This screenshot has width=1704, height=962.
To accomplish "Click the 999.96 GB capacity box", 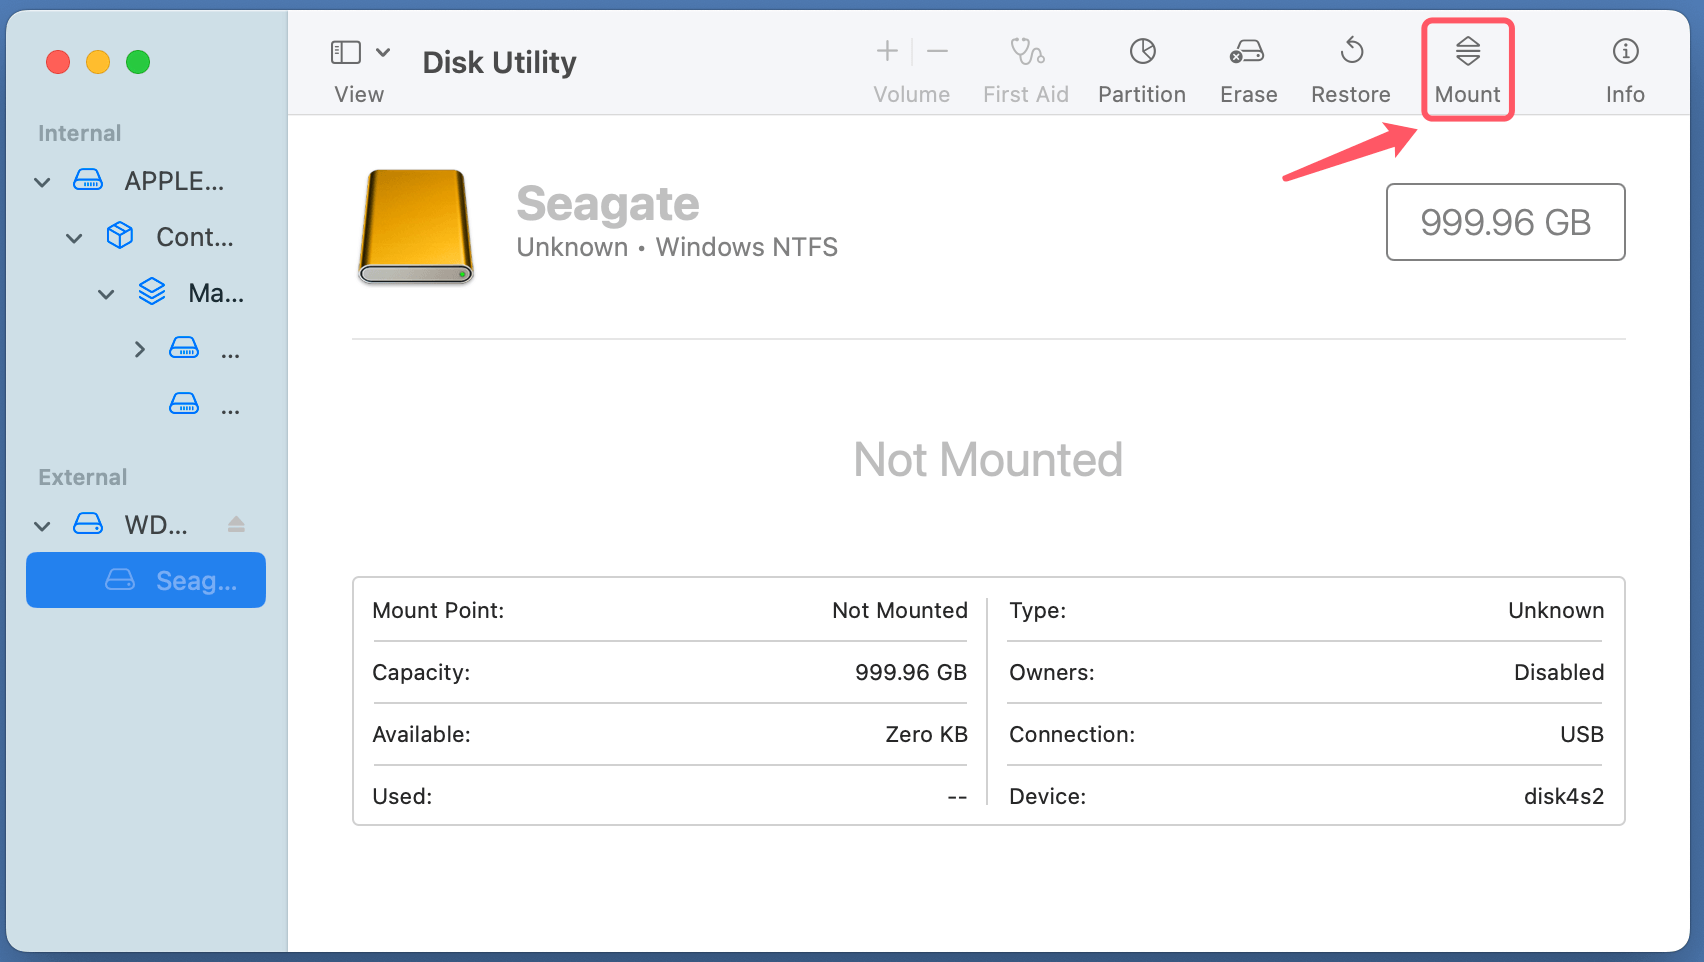I will [1505, 222].
